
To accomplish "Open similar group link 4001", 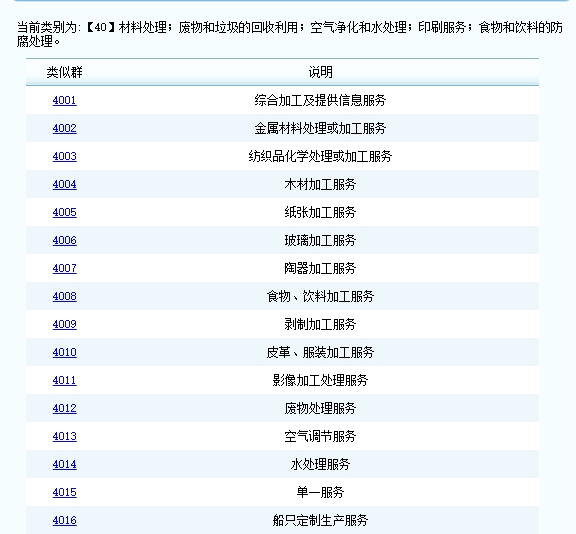I will point(64,100).
